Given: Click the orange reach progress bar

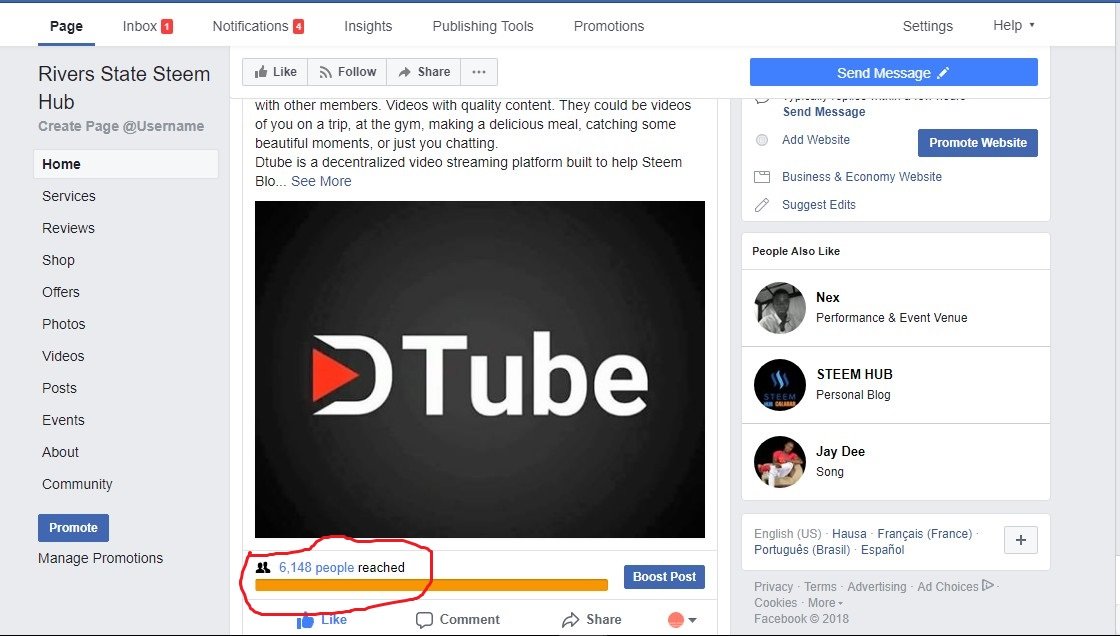Looking at the screenshot, I should pyautogui.click(x=431, y=585).
